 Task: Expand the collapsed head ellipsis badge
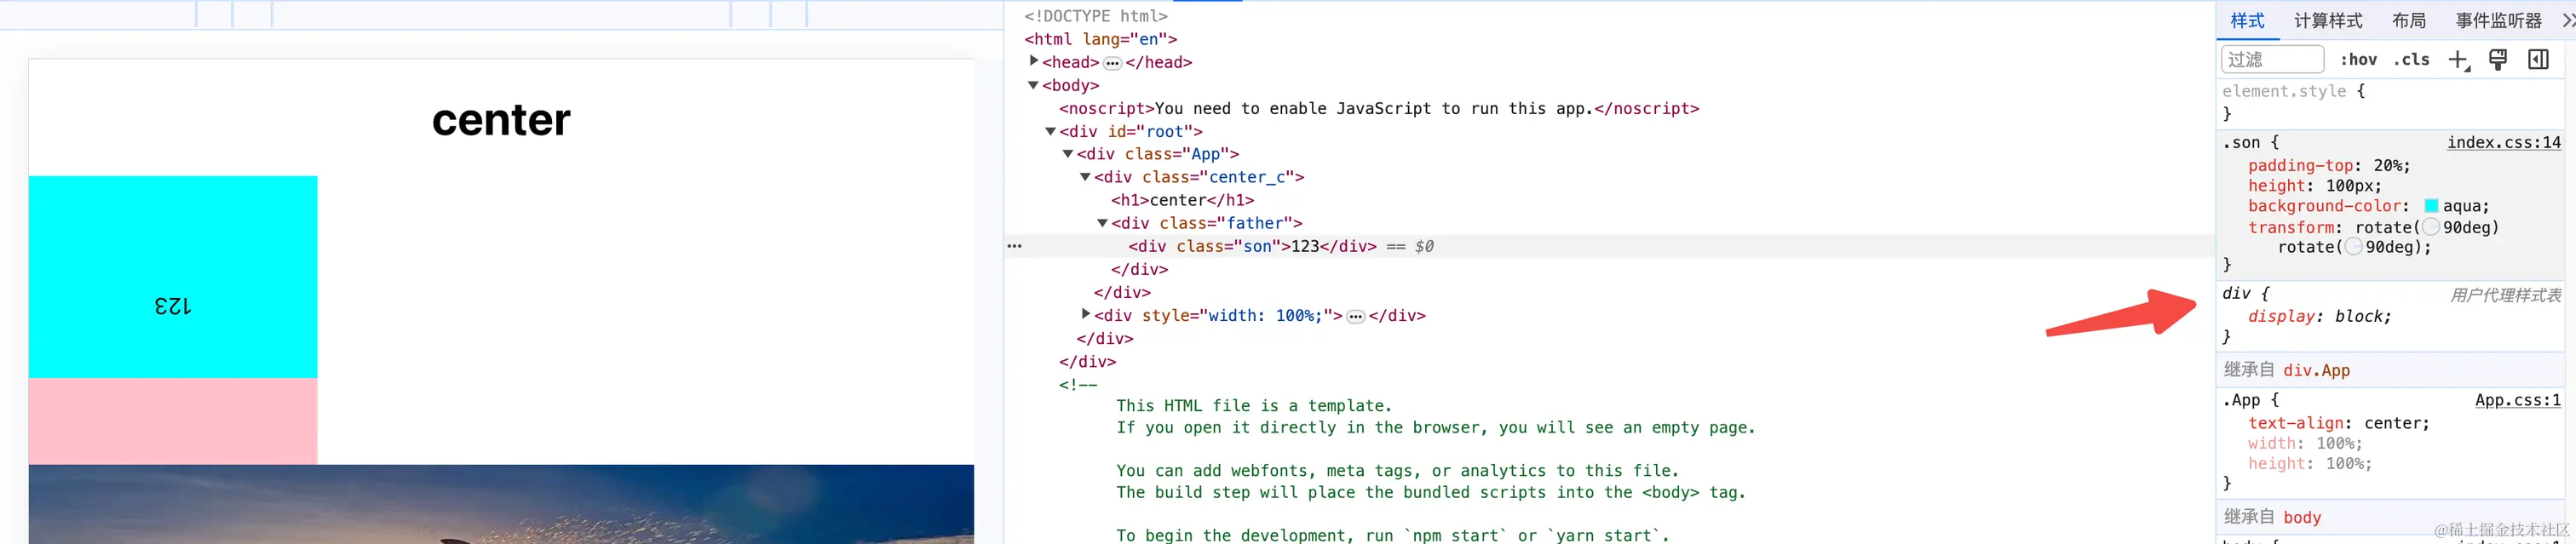pos(1112,63)
